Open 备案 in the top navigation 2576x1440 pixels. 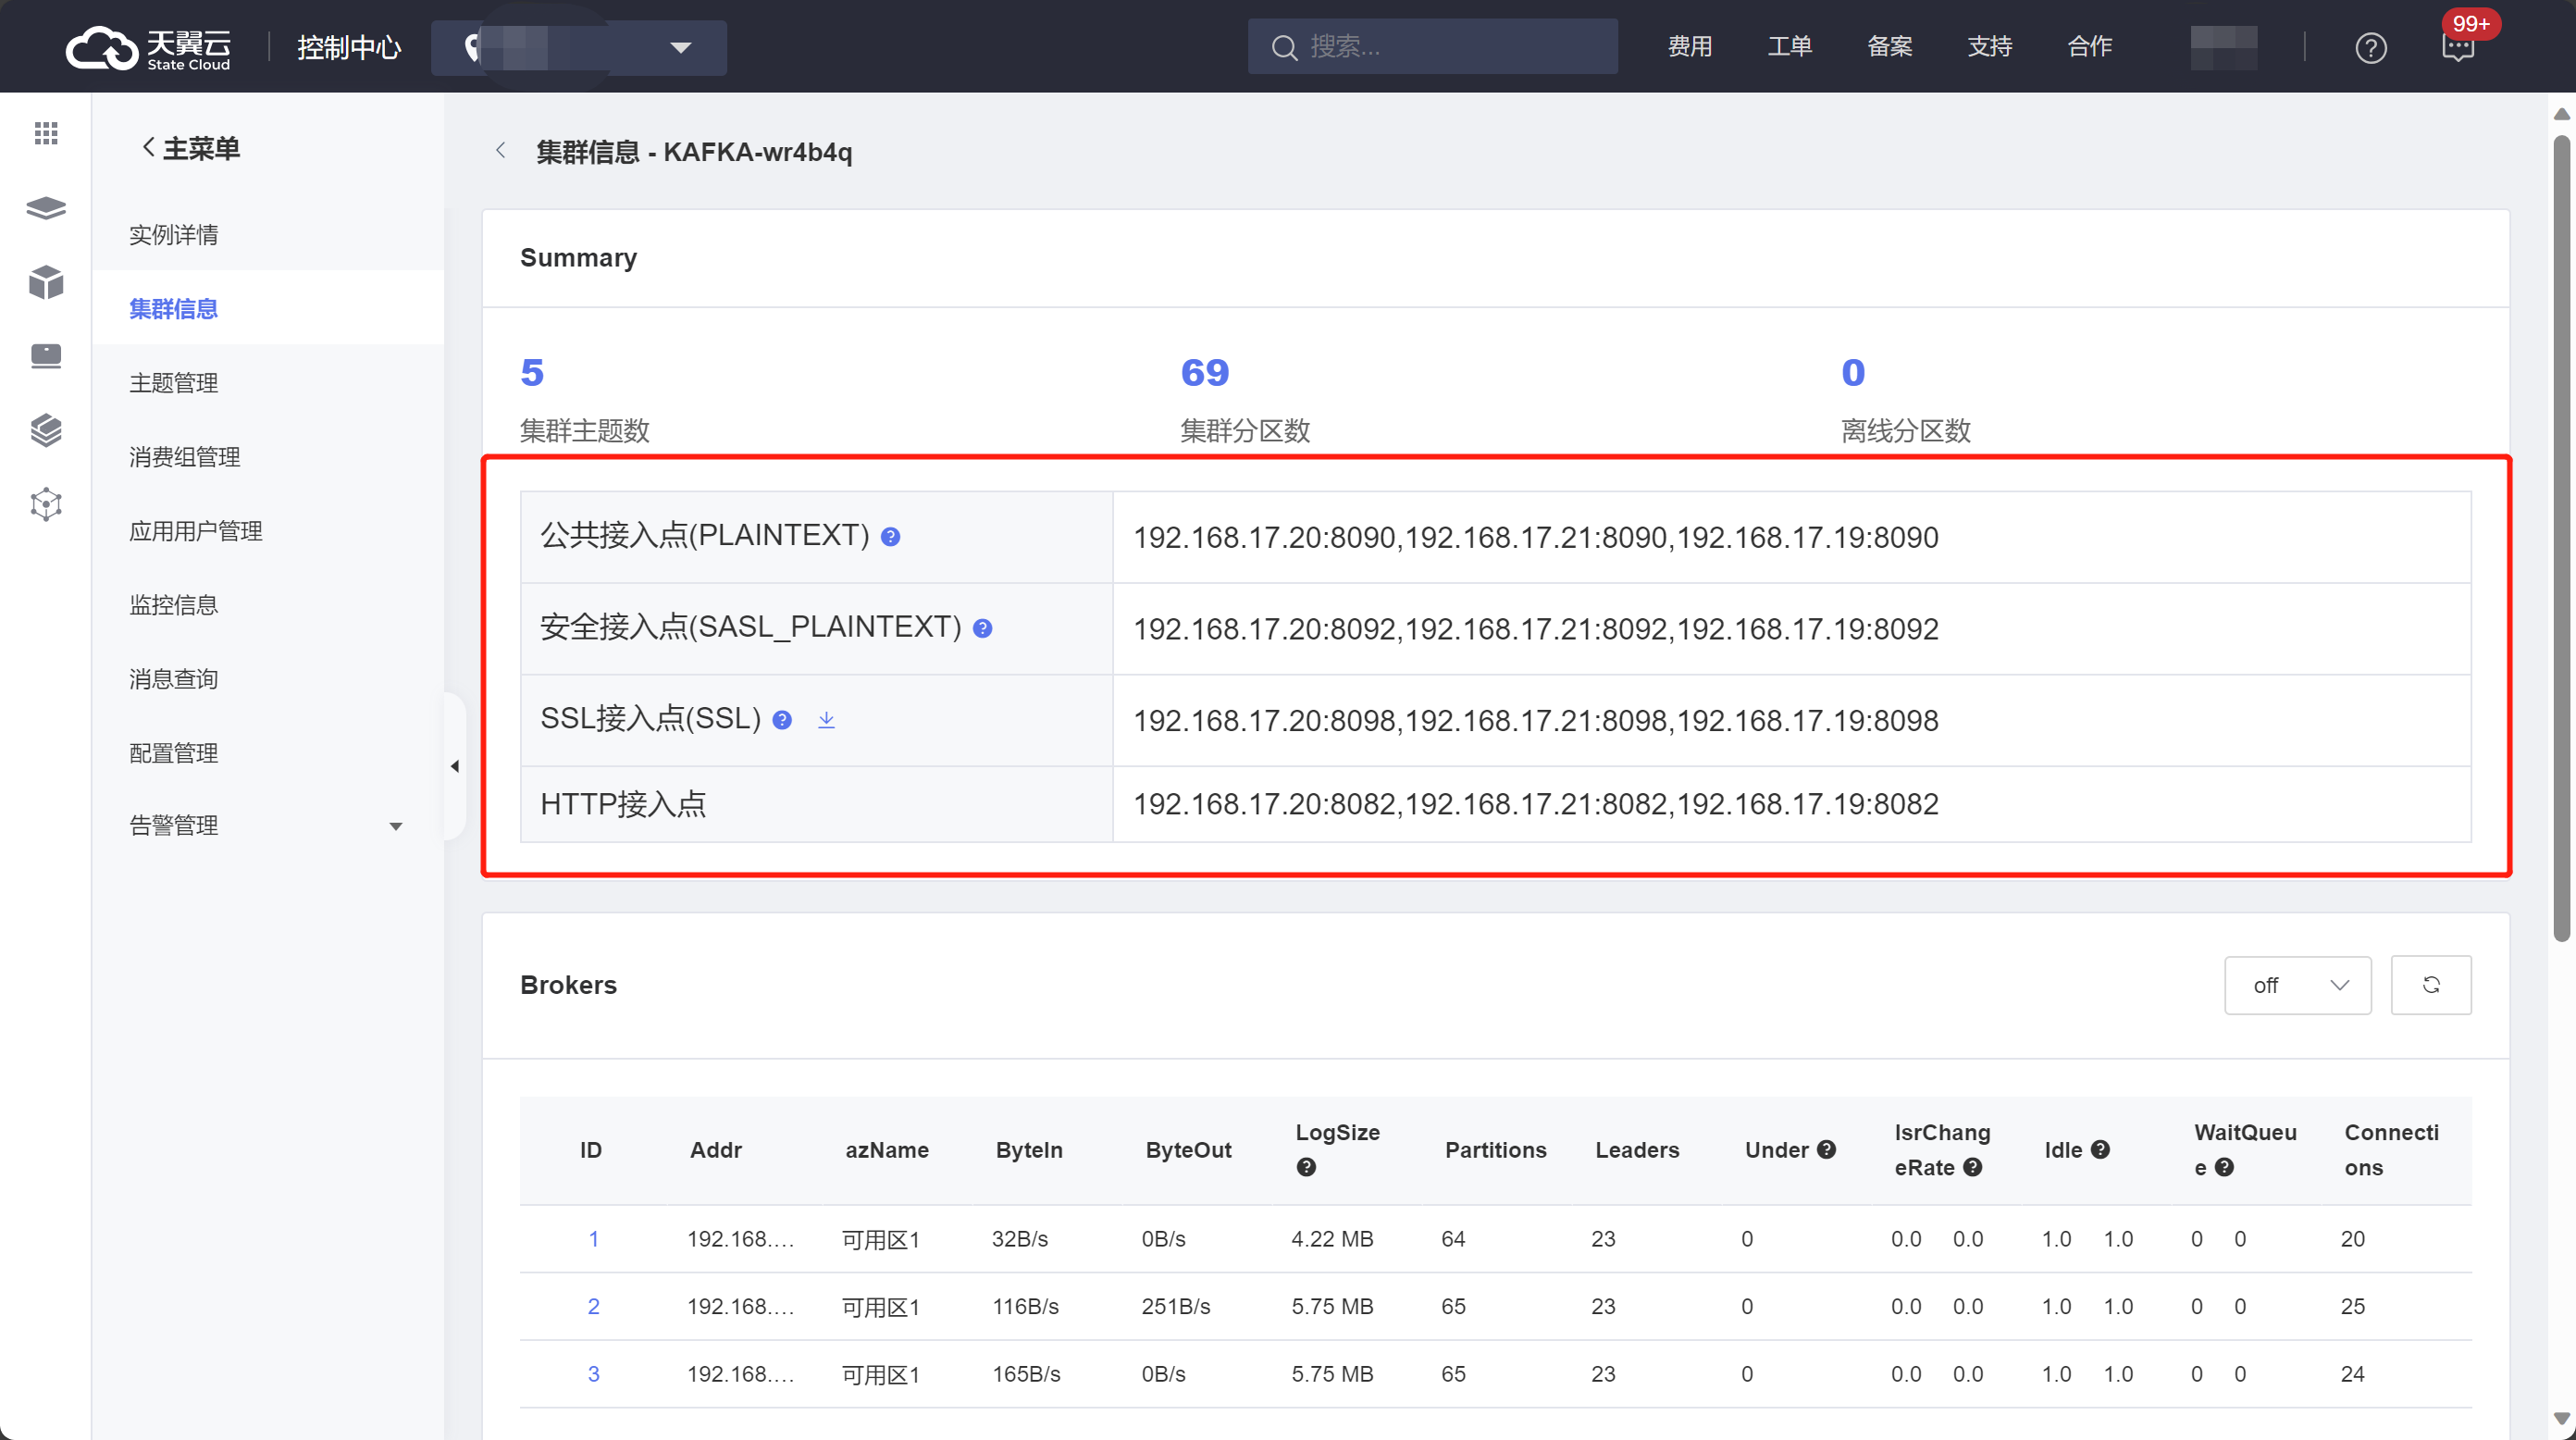point(1890,46)
